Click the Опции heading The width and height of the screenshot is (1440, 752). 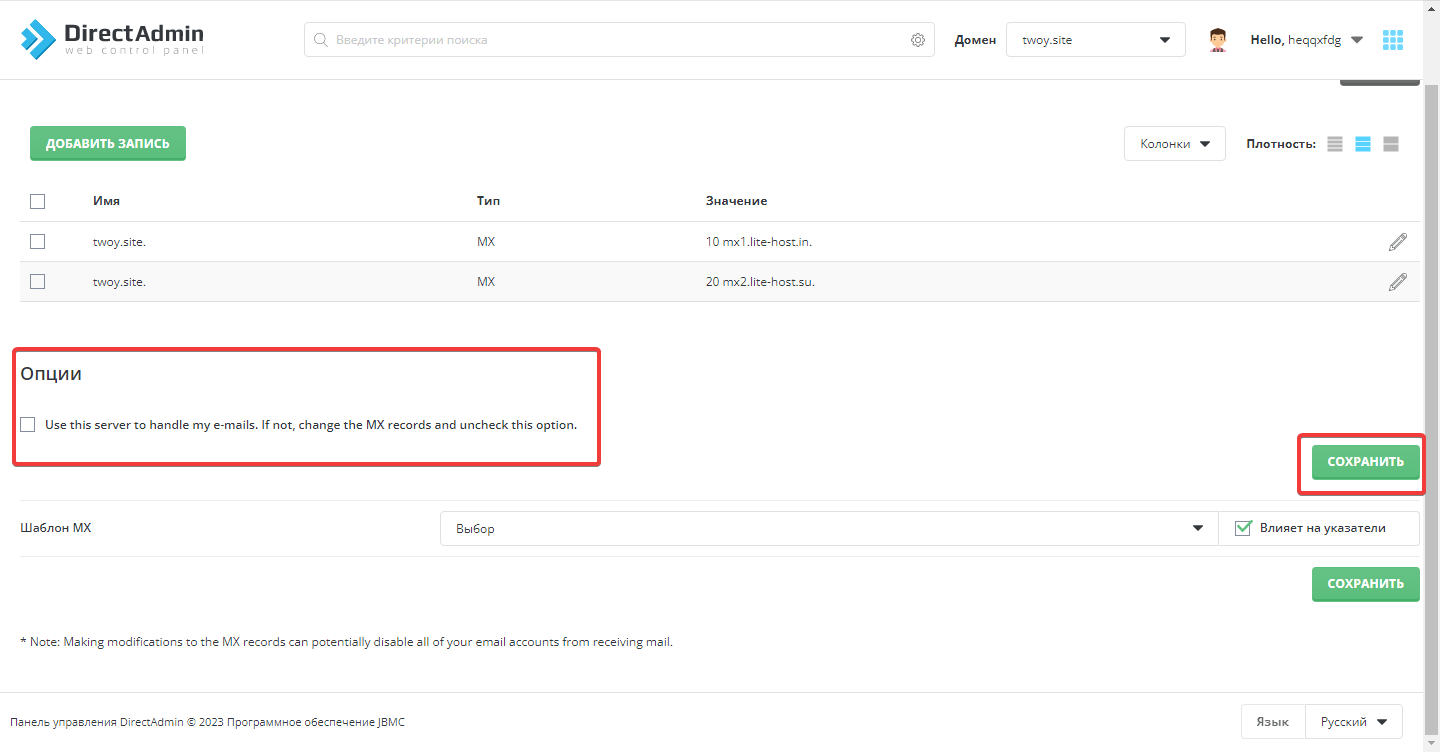click(x=51, y=374)
